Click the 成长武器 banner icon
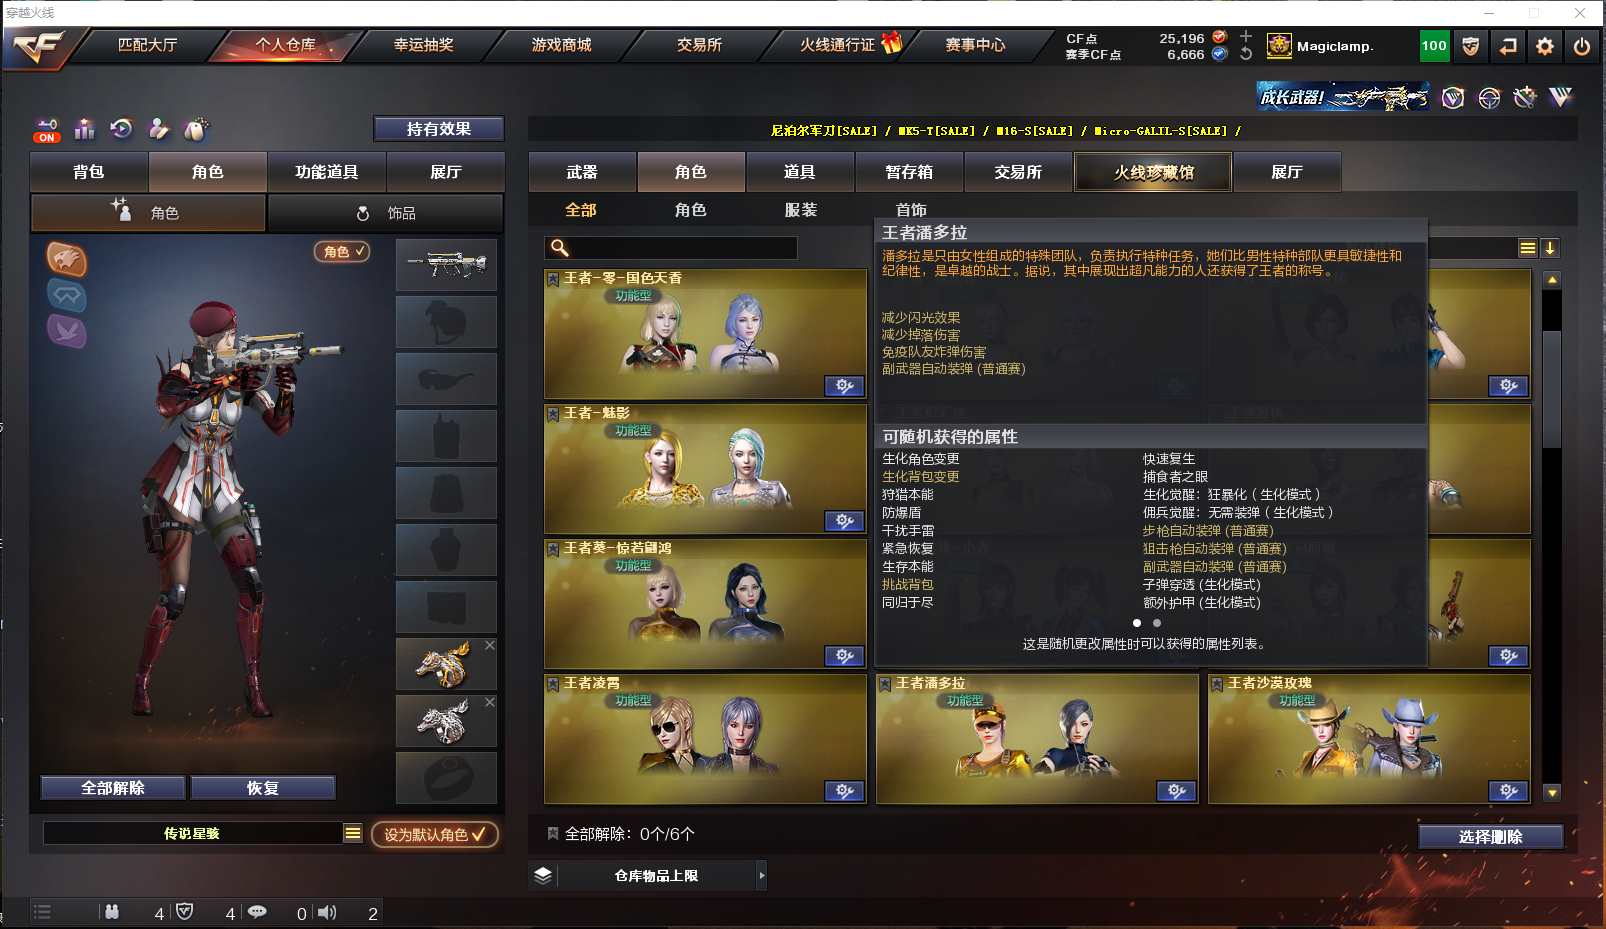The width and height of the screenshot is (1606, 929). (1343, 97)
